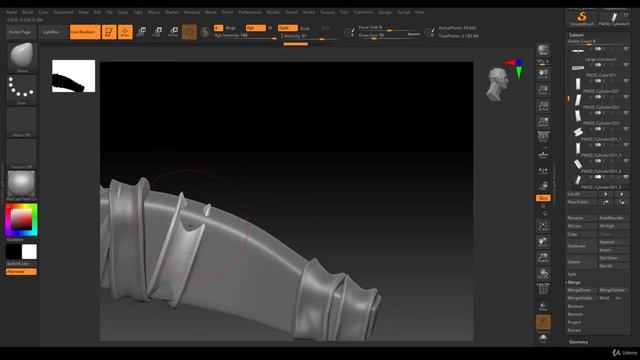Collapse the Subtool panel header
Image resolution: width=640 pixels, height=360 pixels.
point(576,35)
